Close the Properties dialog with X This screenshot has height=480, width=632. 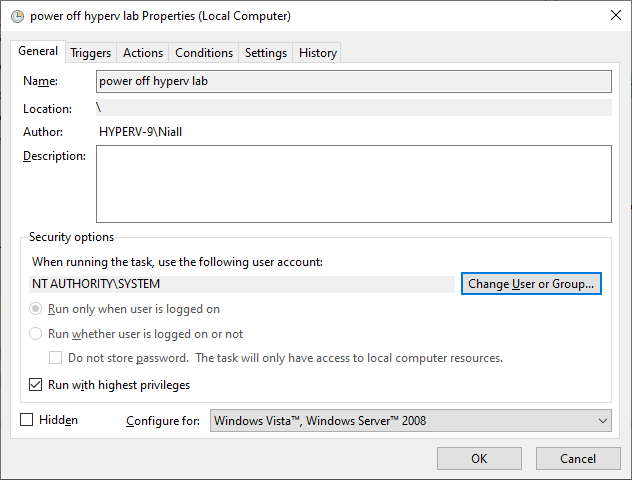615,15
